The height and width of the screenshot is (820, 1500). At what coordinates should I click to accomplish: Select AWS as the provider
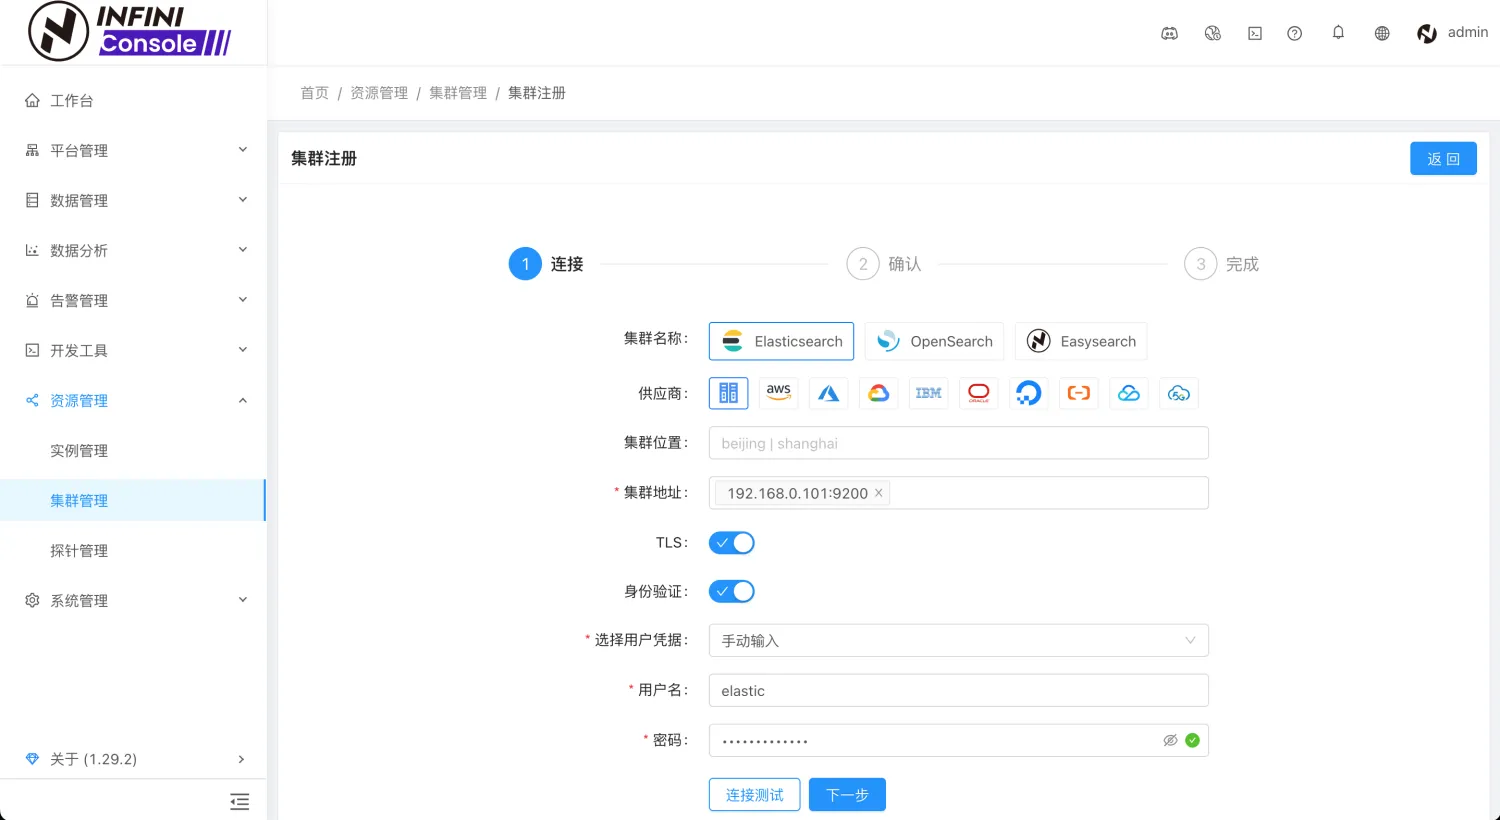tap(779, 393)
